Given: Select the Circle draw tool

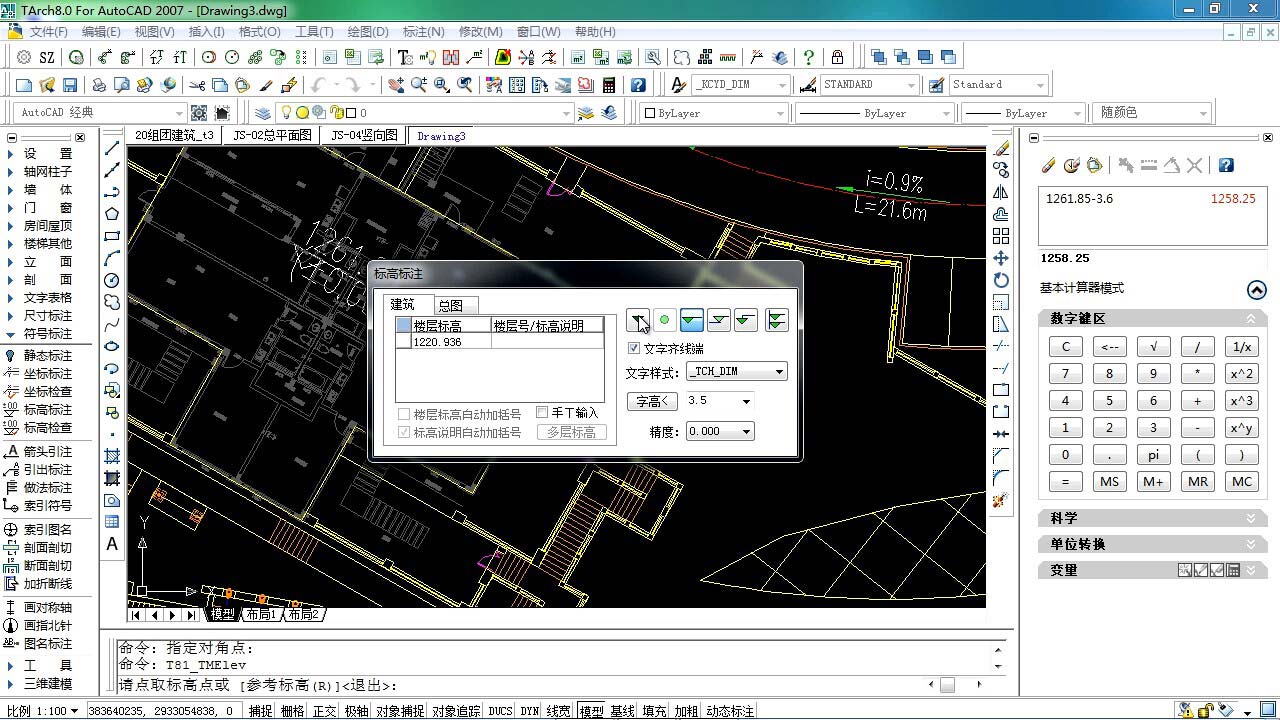Looking at the screenshot, I should pyautogui.click(x=112, y=280).
